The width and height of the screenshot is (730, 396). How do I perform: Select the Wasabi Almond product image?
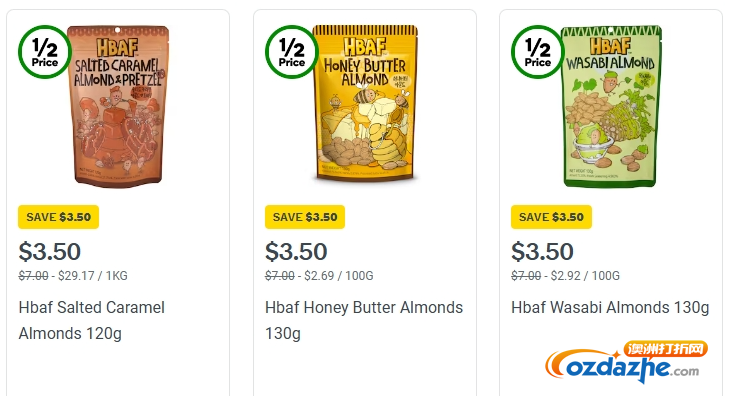(x=611, y=107)
